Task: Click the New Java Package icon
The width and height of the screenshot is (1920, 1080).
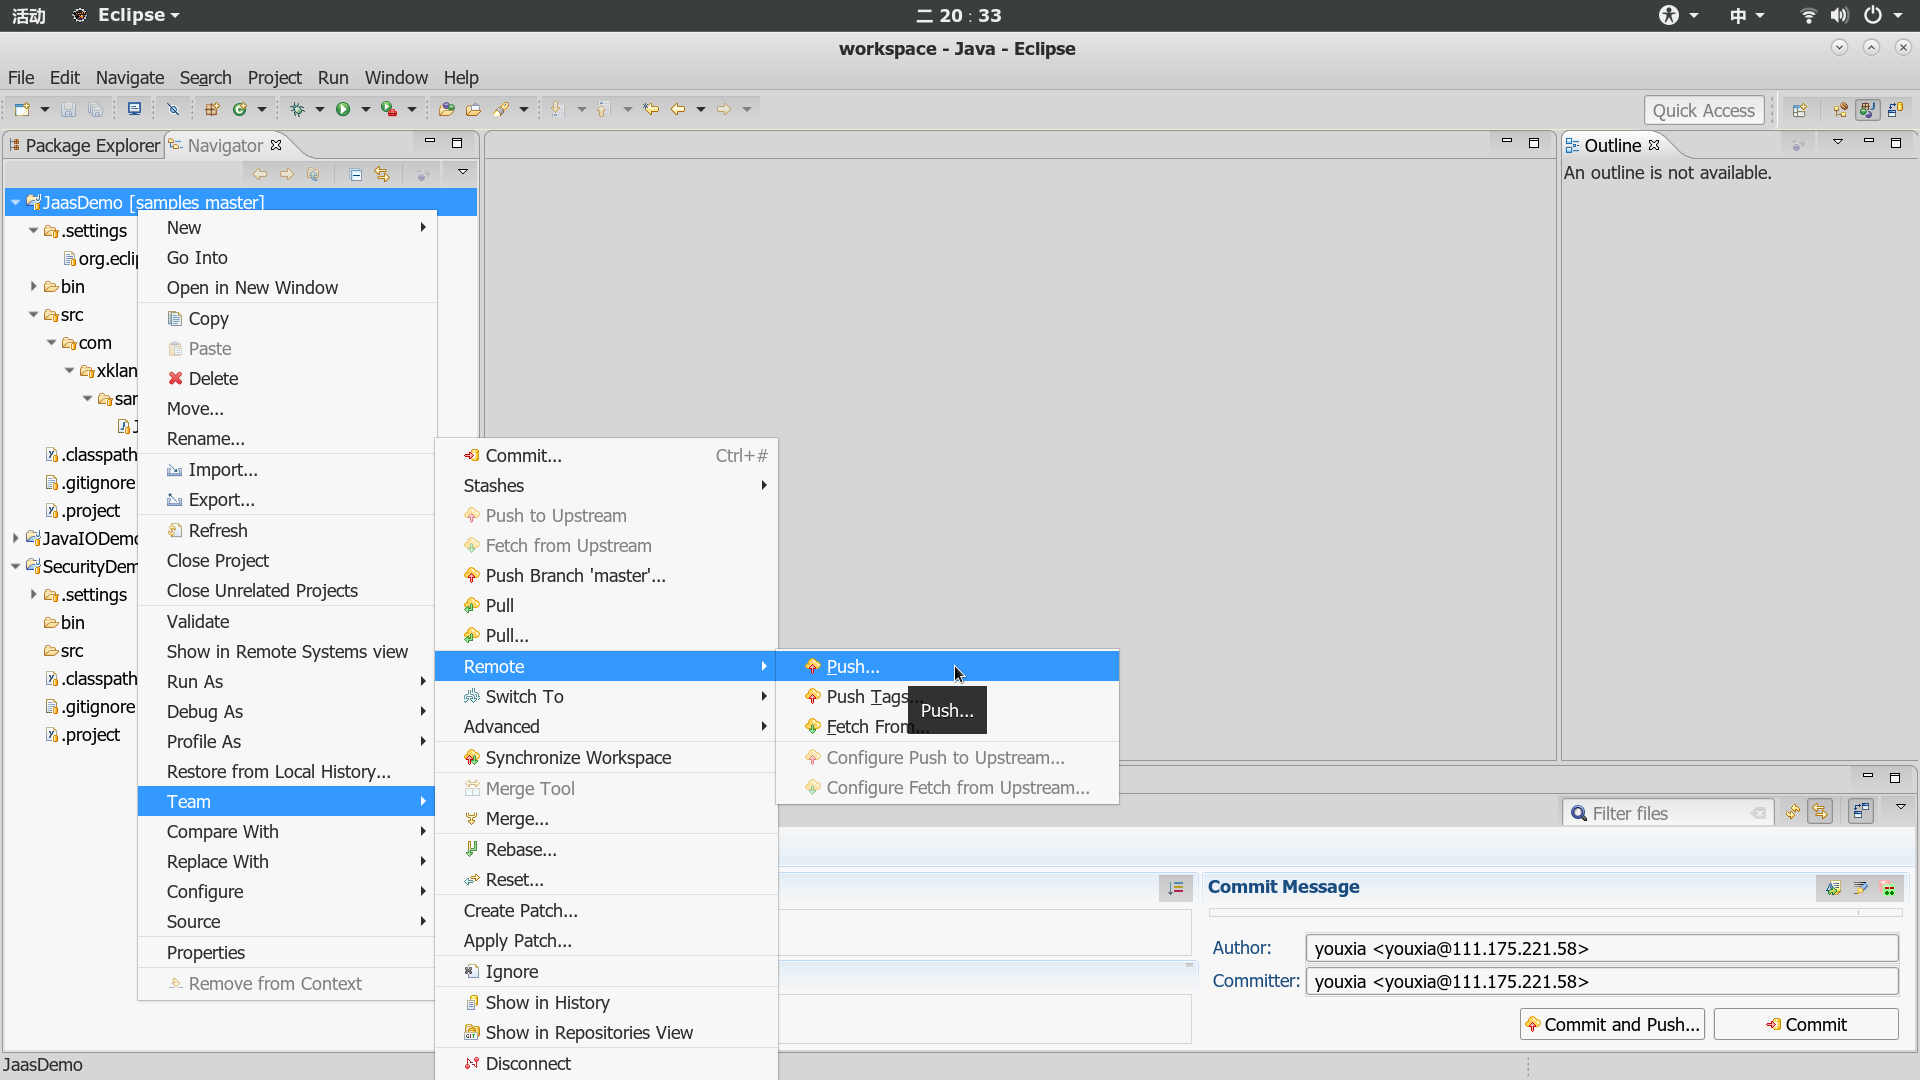Action: [x=212, y=109]
